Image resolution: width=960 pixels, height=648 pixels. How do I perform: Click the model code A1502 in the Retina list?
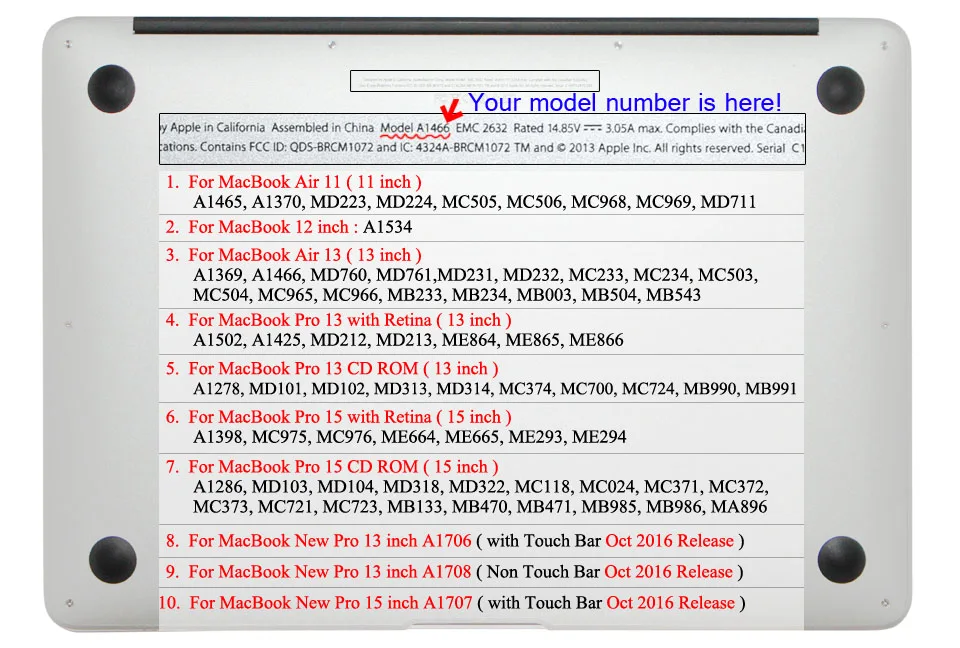click(x=218, y=340)
